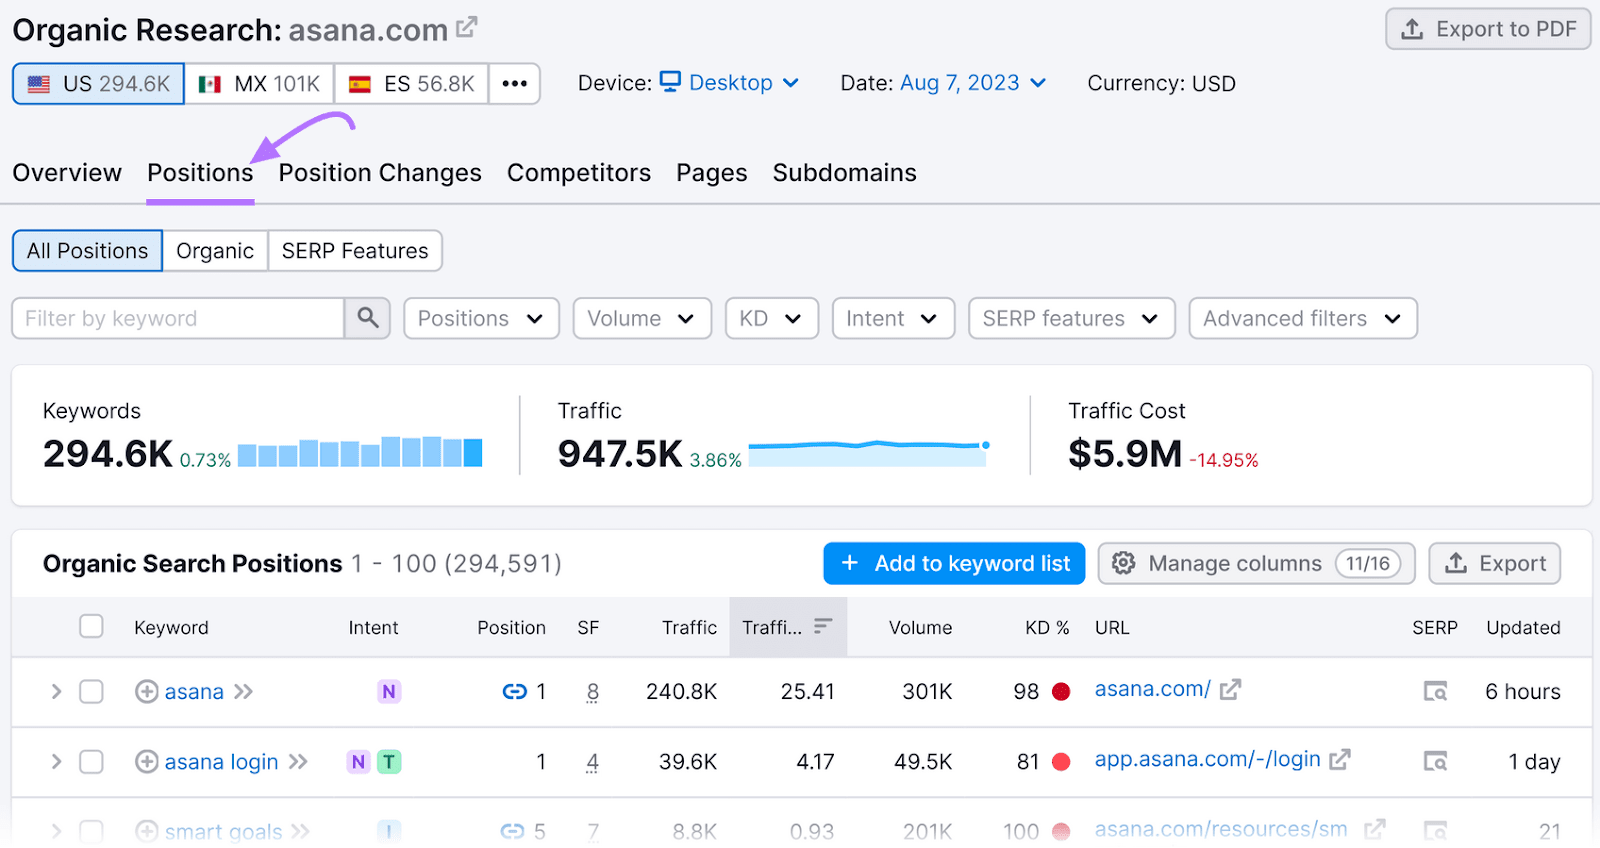Select the SERP Features view
1600x848 pixels.
pyautogui.click(x=355, y=251)
